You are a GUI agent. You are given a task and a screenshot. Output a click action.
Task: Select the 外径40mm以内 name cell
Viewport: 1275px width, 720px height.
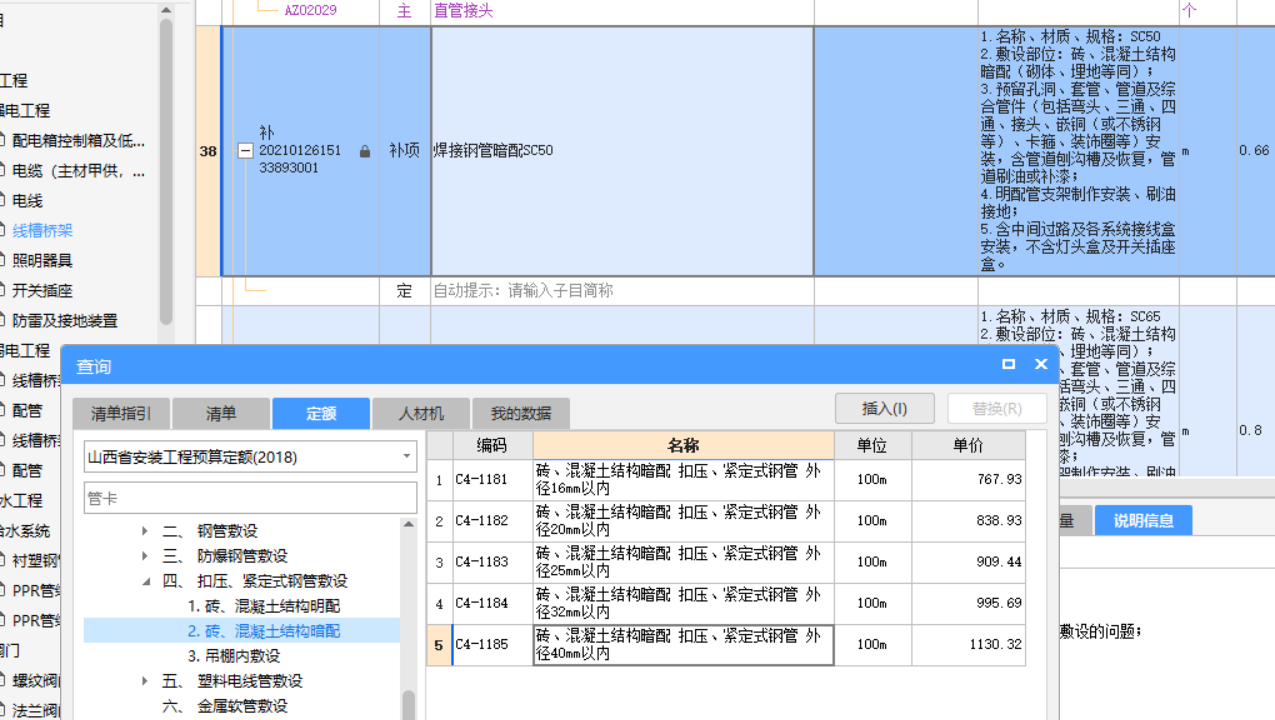coord(683,645)
